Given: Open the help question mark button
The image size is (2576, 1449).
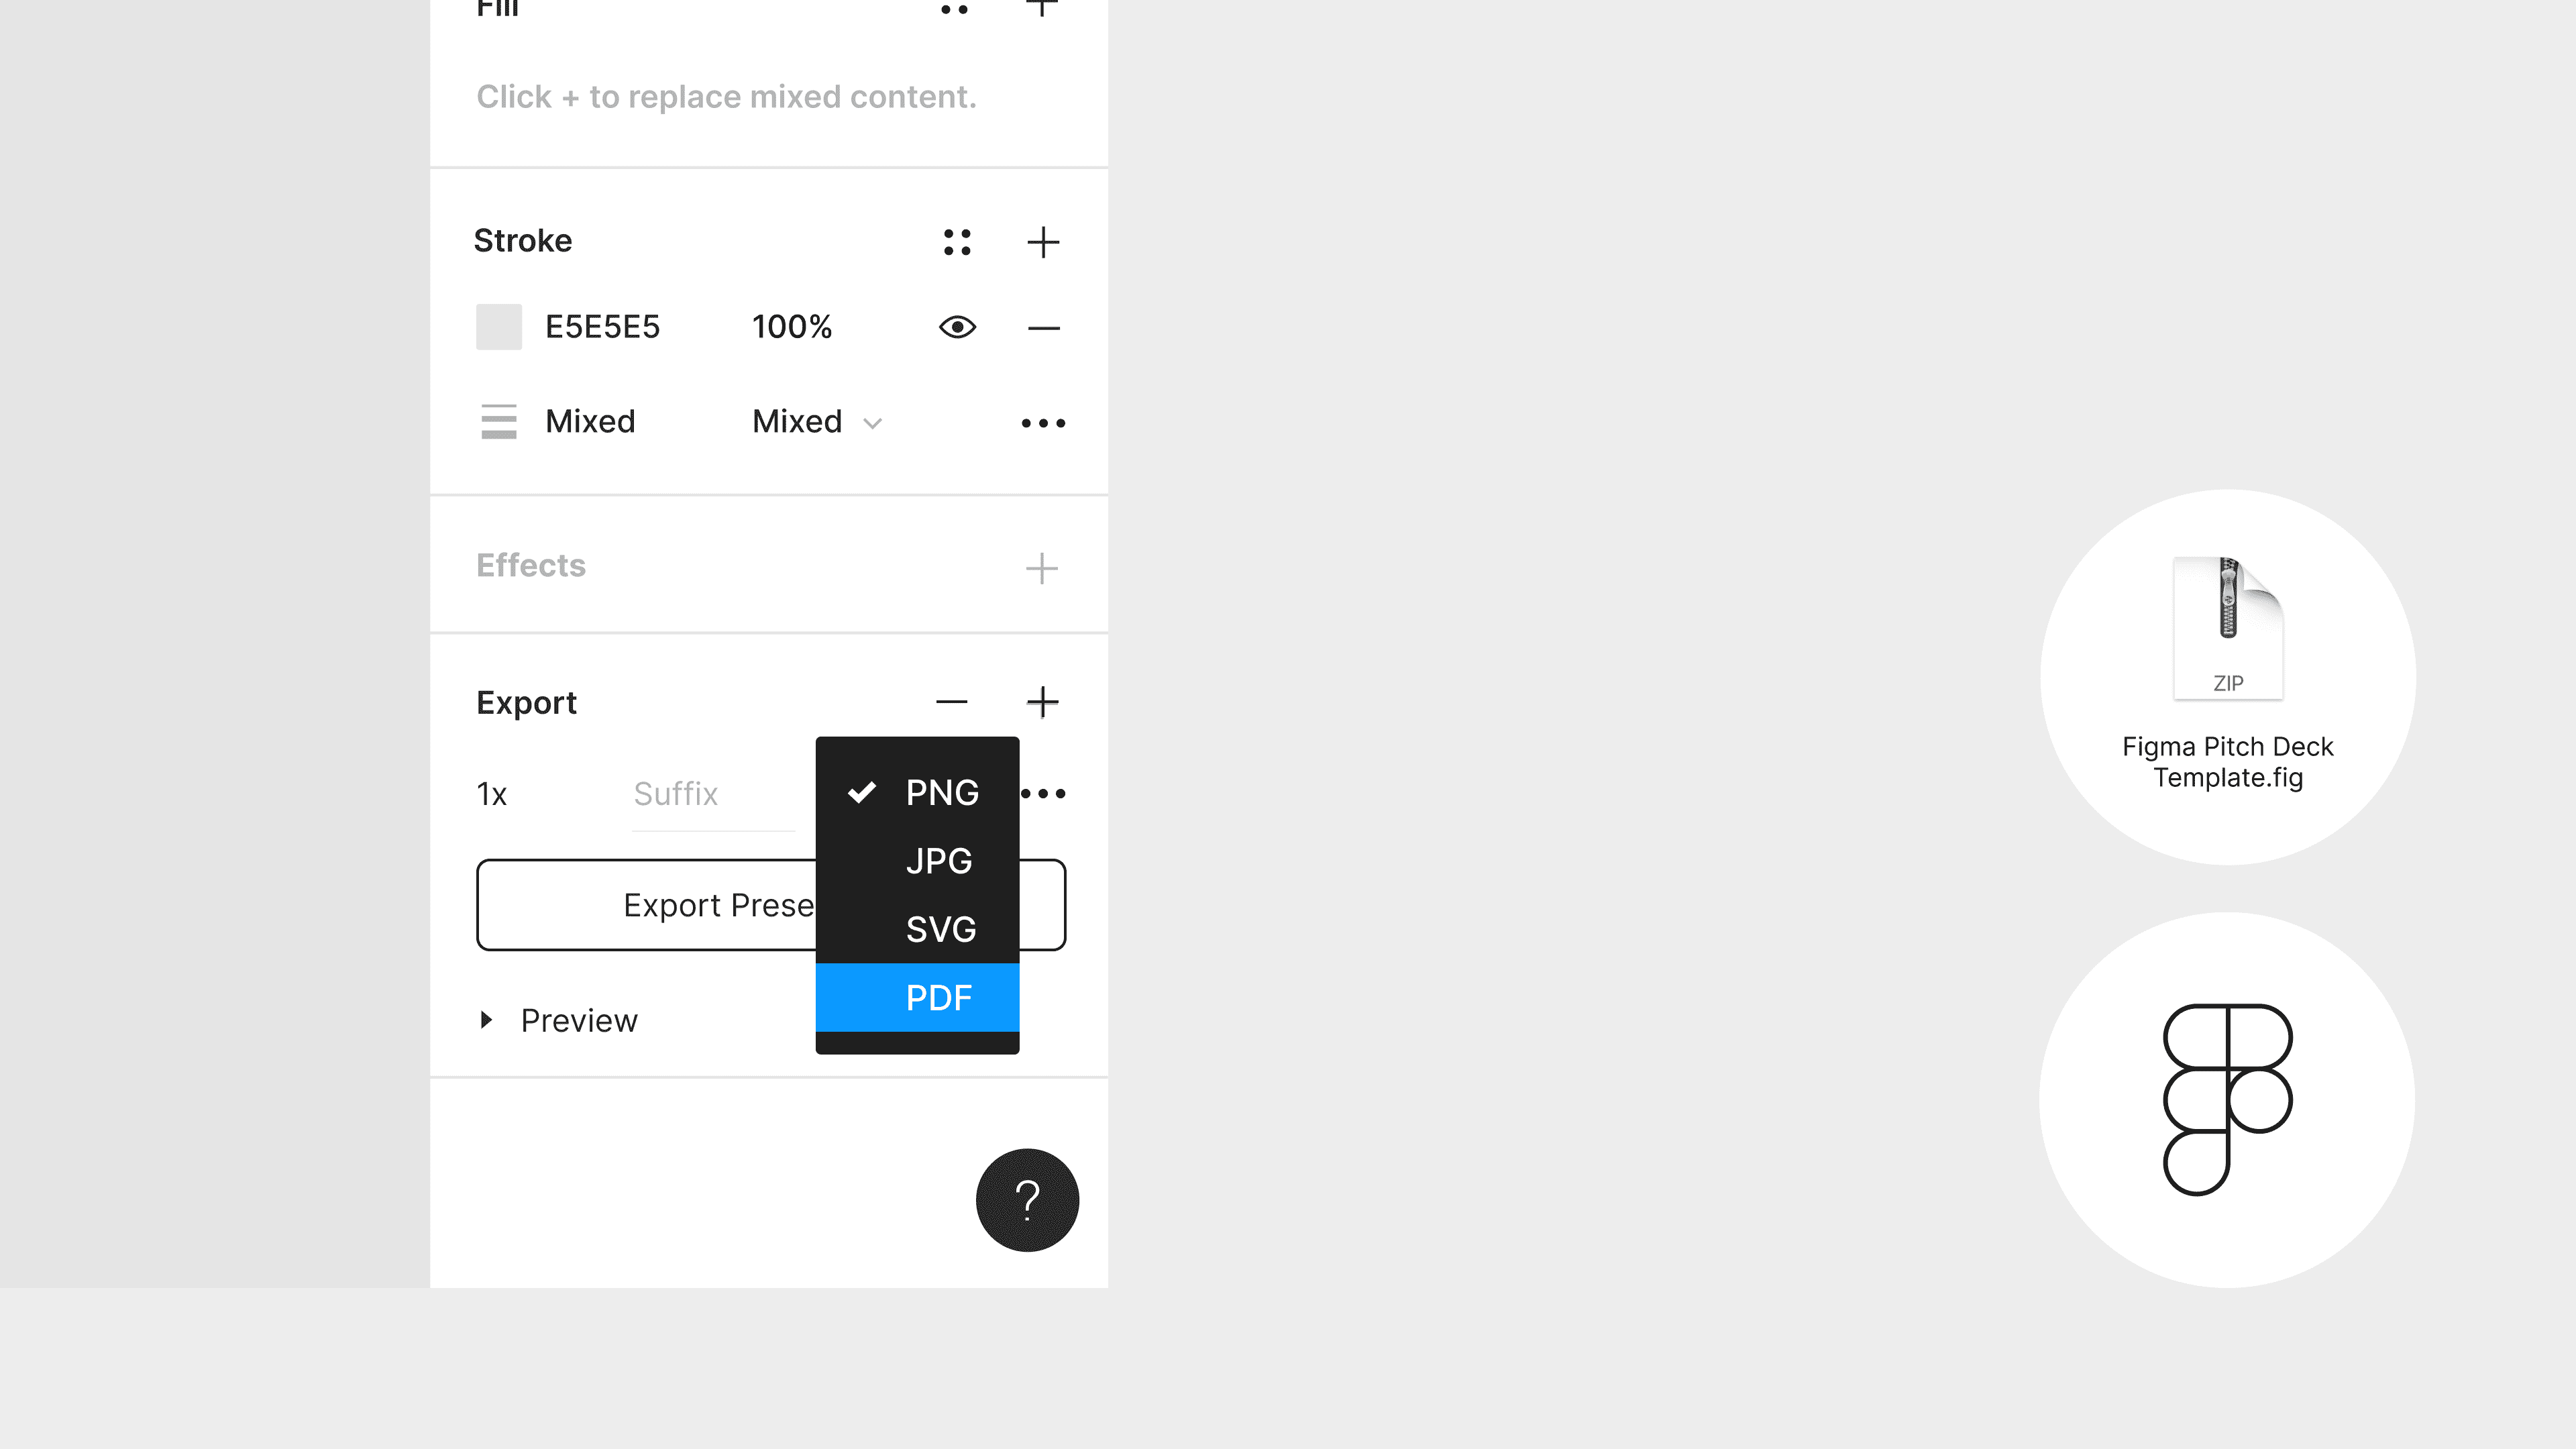Looking at the screenshot, I should pos(1027,1200).
